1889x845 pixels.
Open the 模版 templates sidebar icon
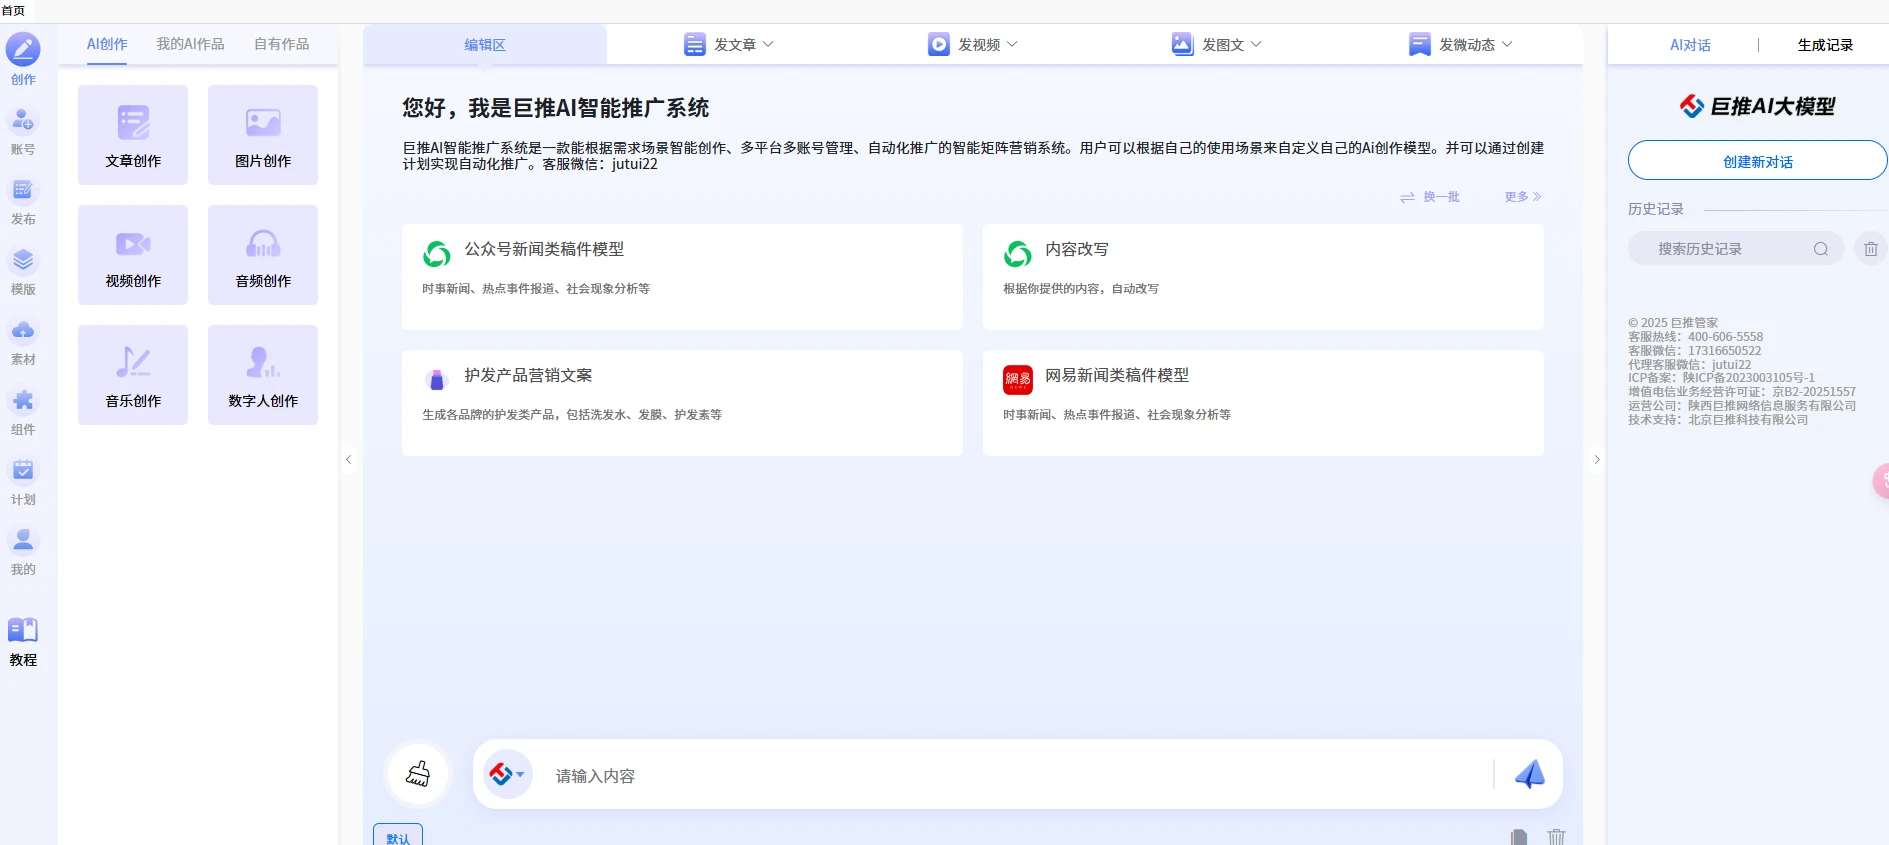(23, 261)
